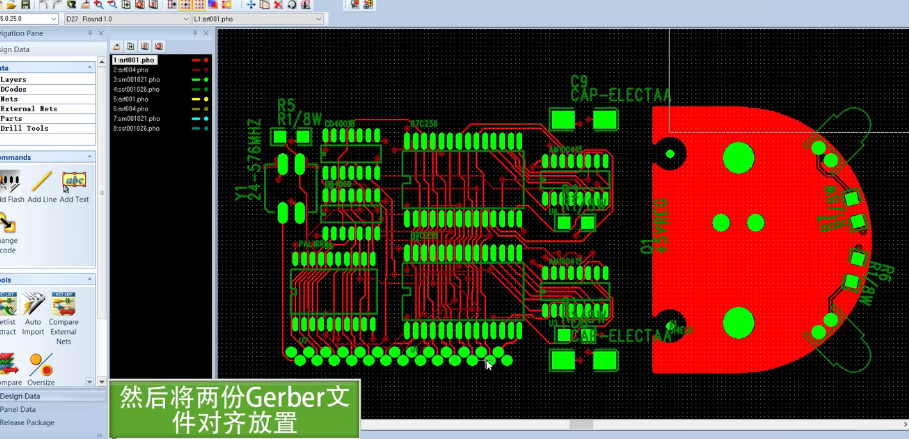The height and width of the screenshot is (439, 909).
Task: Click red line swatch of layer 1:art001.pho
Action: 196,60
